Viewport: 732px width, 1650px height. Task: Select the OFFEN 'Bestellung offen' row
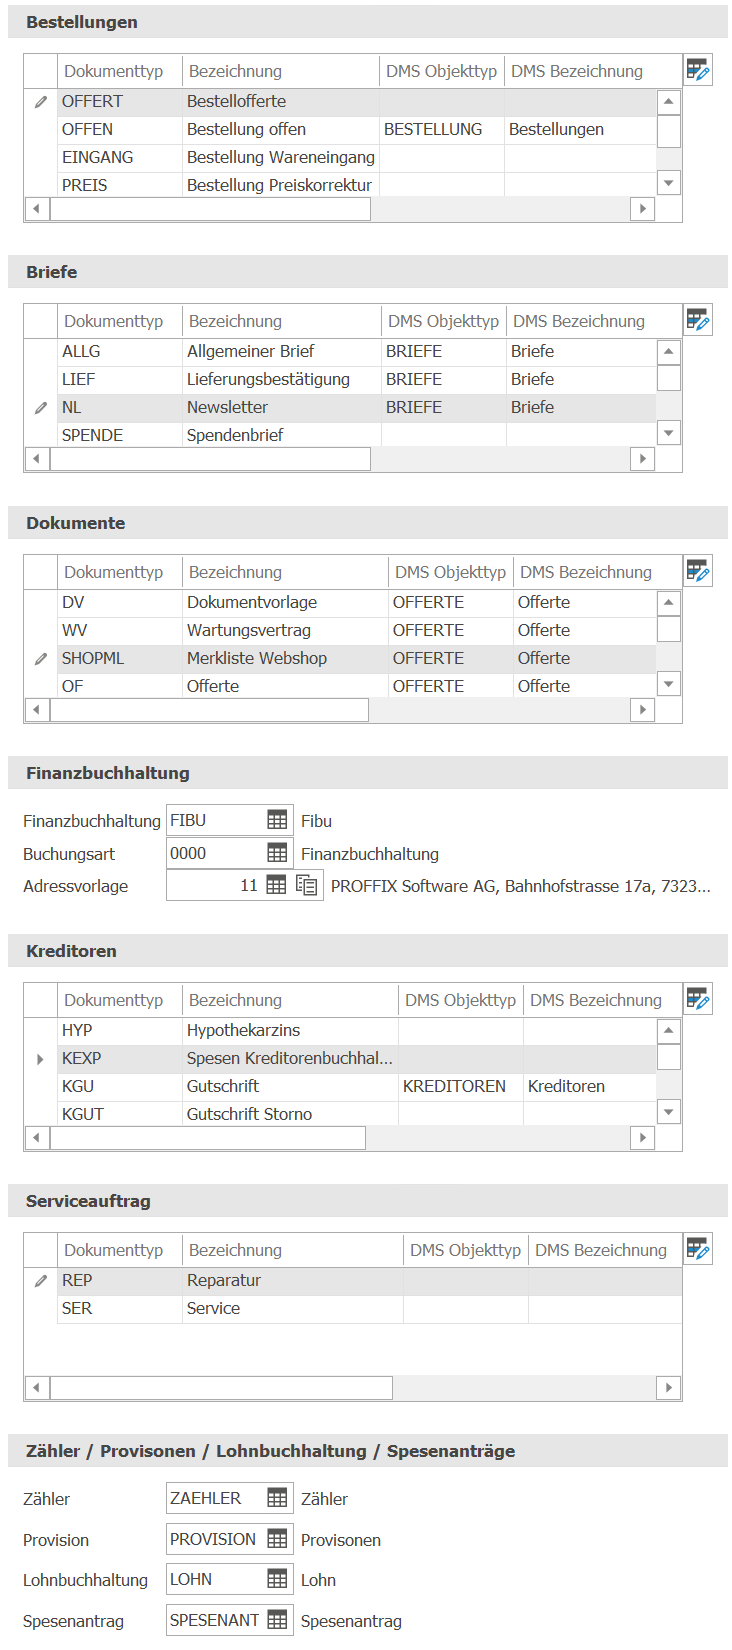357,129
